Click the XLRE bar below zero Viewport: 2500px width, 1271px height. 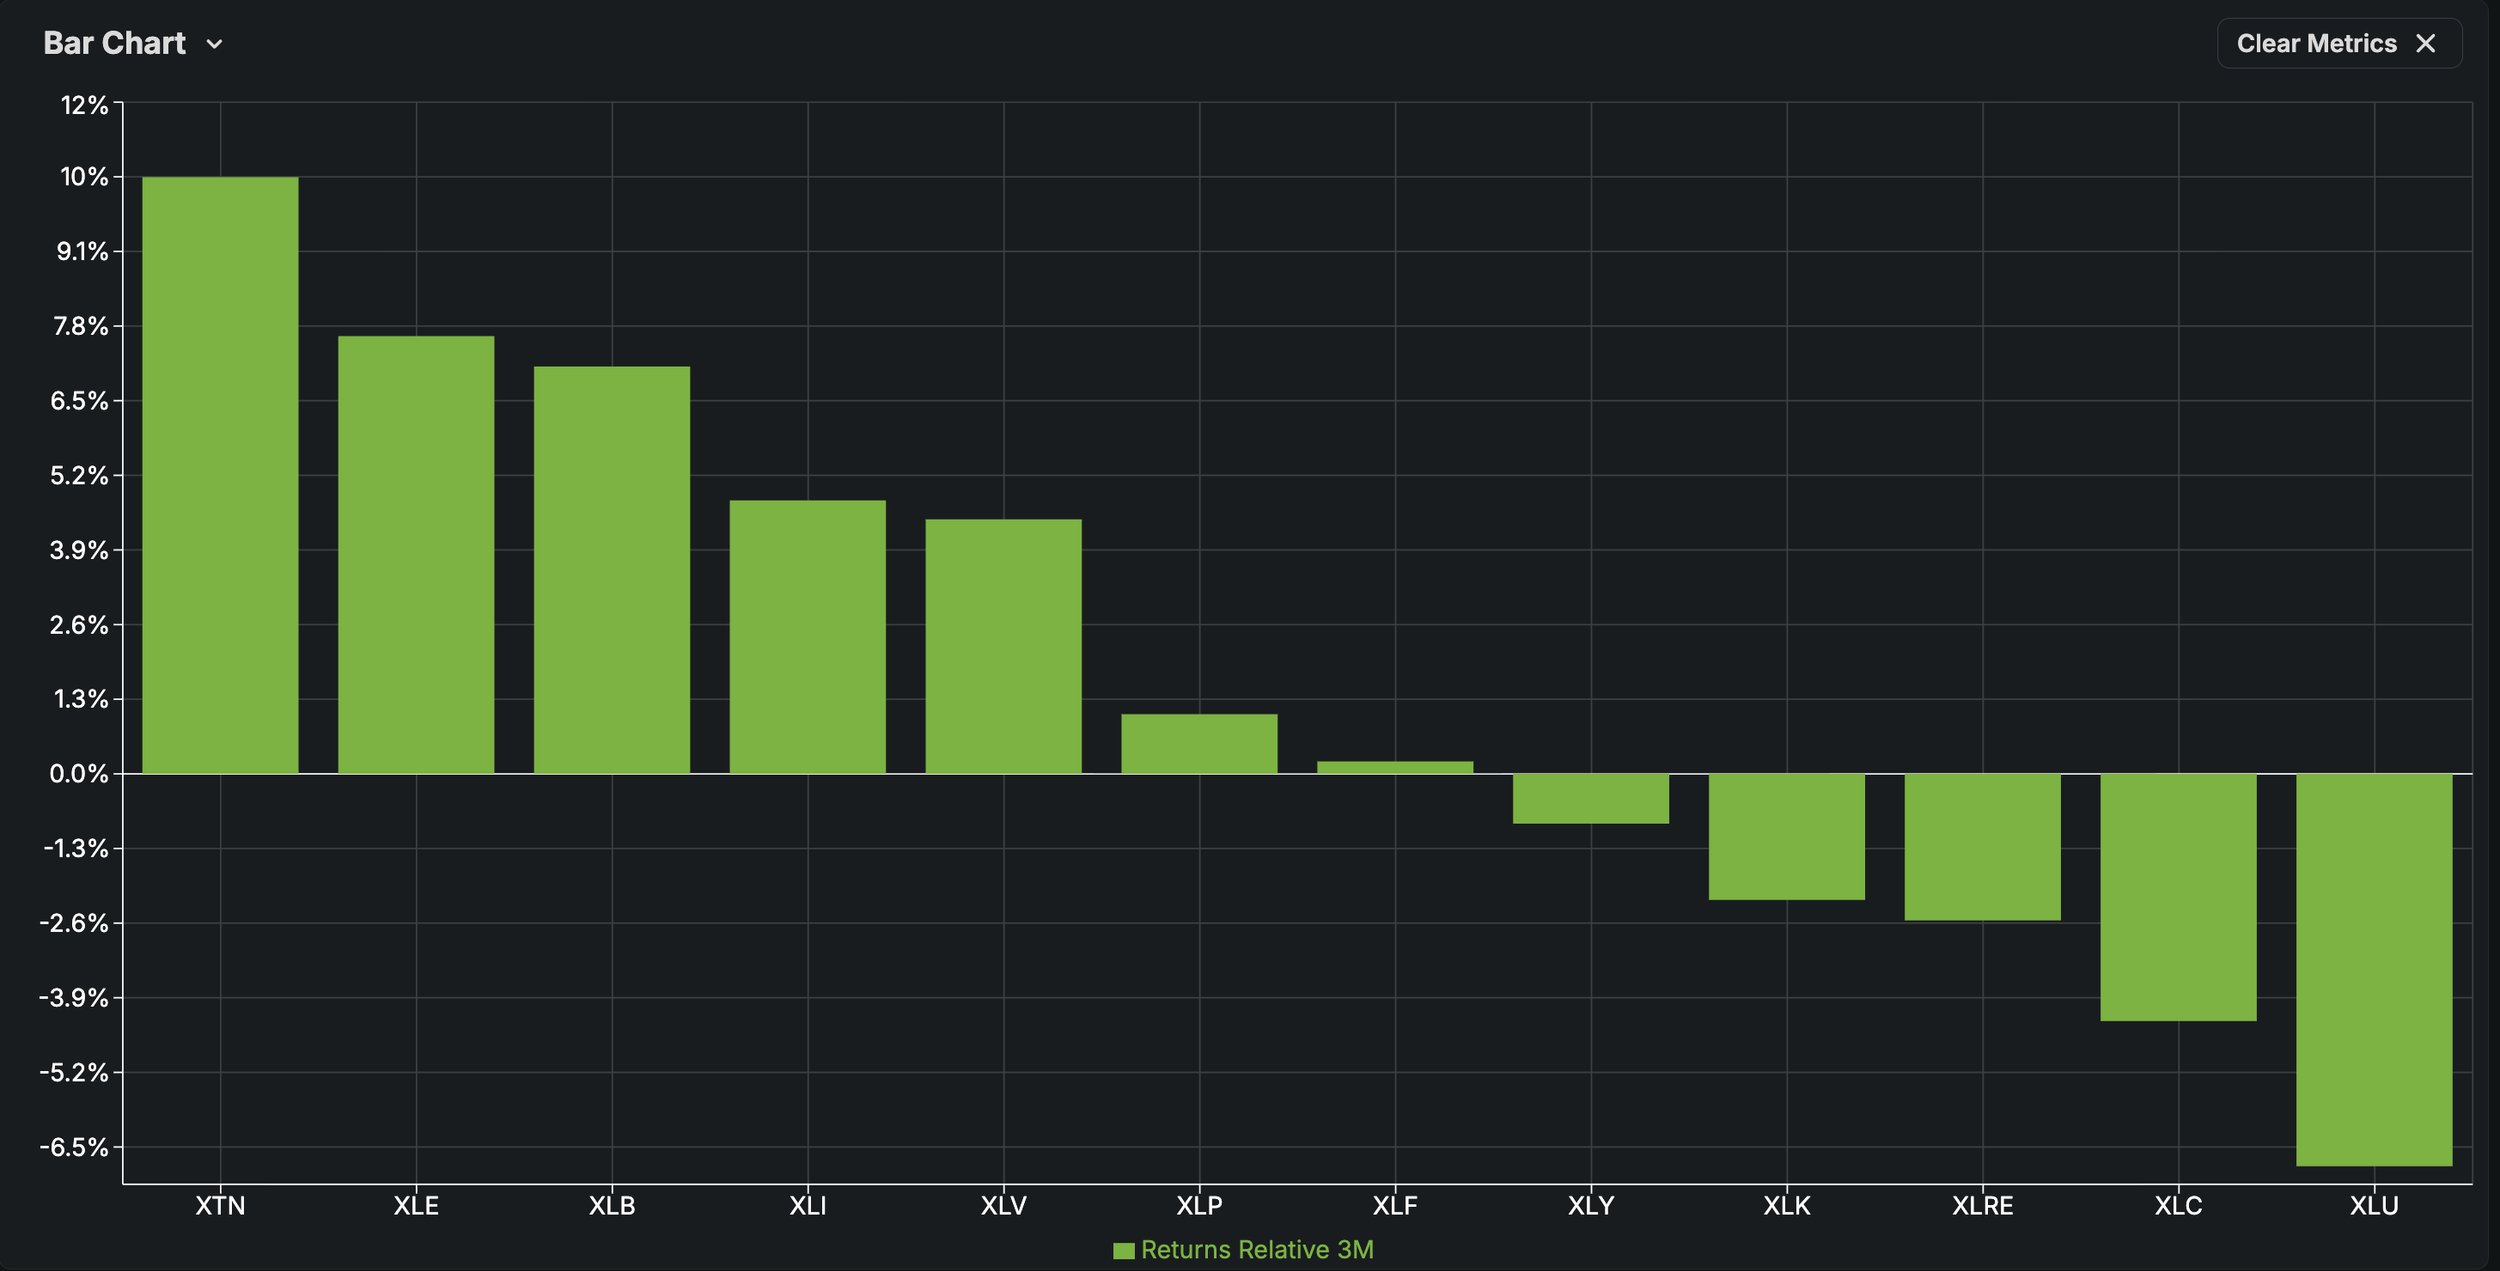1982,847
